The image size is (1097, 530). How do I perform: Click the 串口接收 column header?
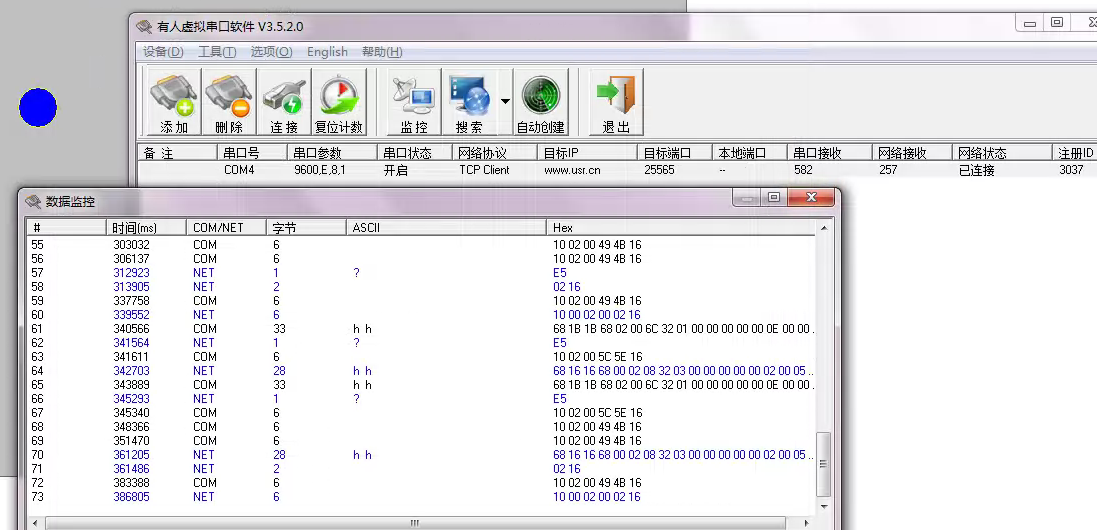coord(829,153)
